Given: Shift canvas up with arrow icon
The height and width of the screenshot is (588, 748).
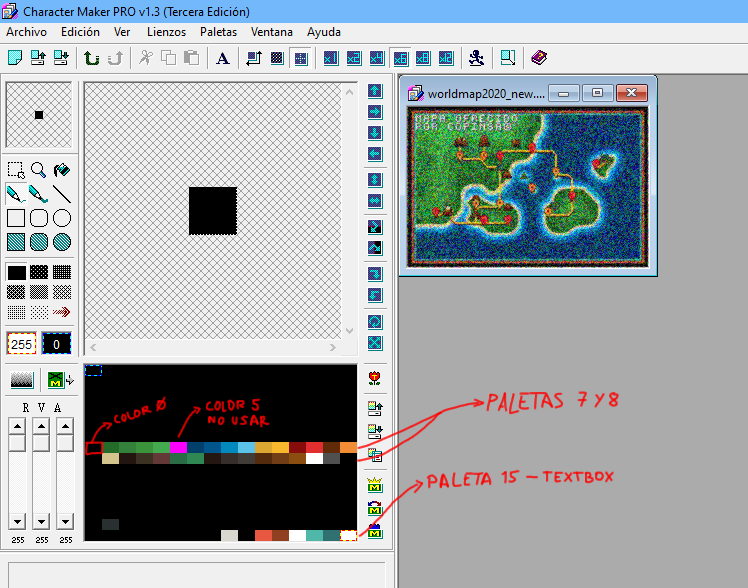Looking at the screenshot, I should pyautogui.click(x=375, y=91).
